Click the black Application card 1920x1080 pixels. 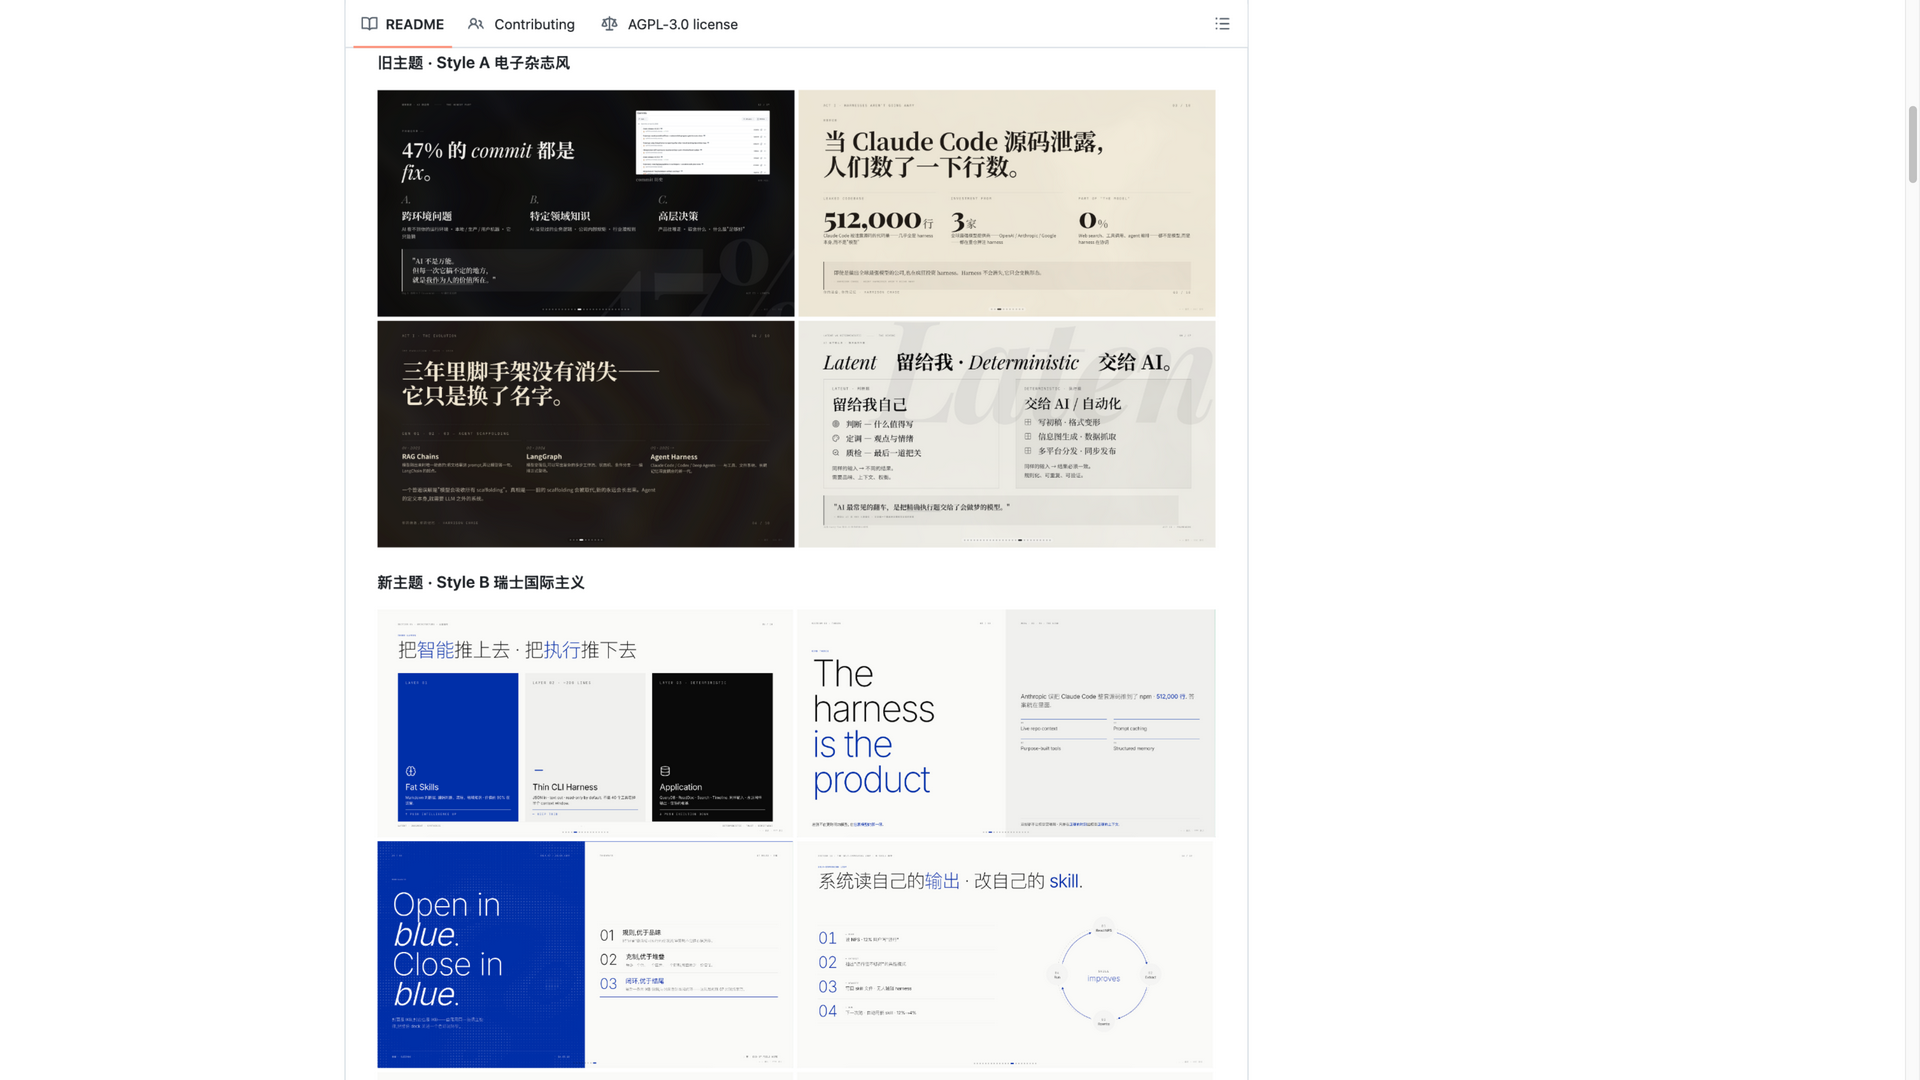712,747
